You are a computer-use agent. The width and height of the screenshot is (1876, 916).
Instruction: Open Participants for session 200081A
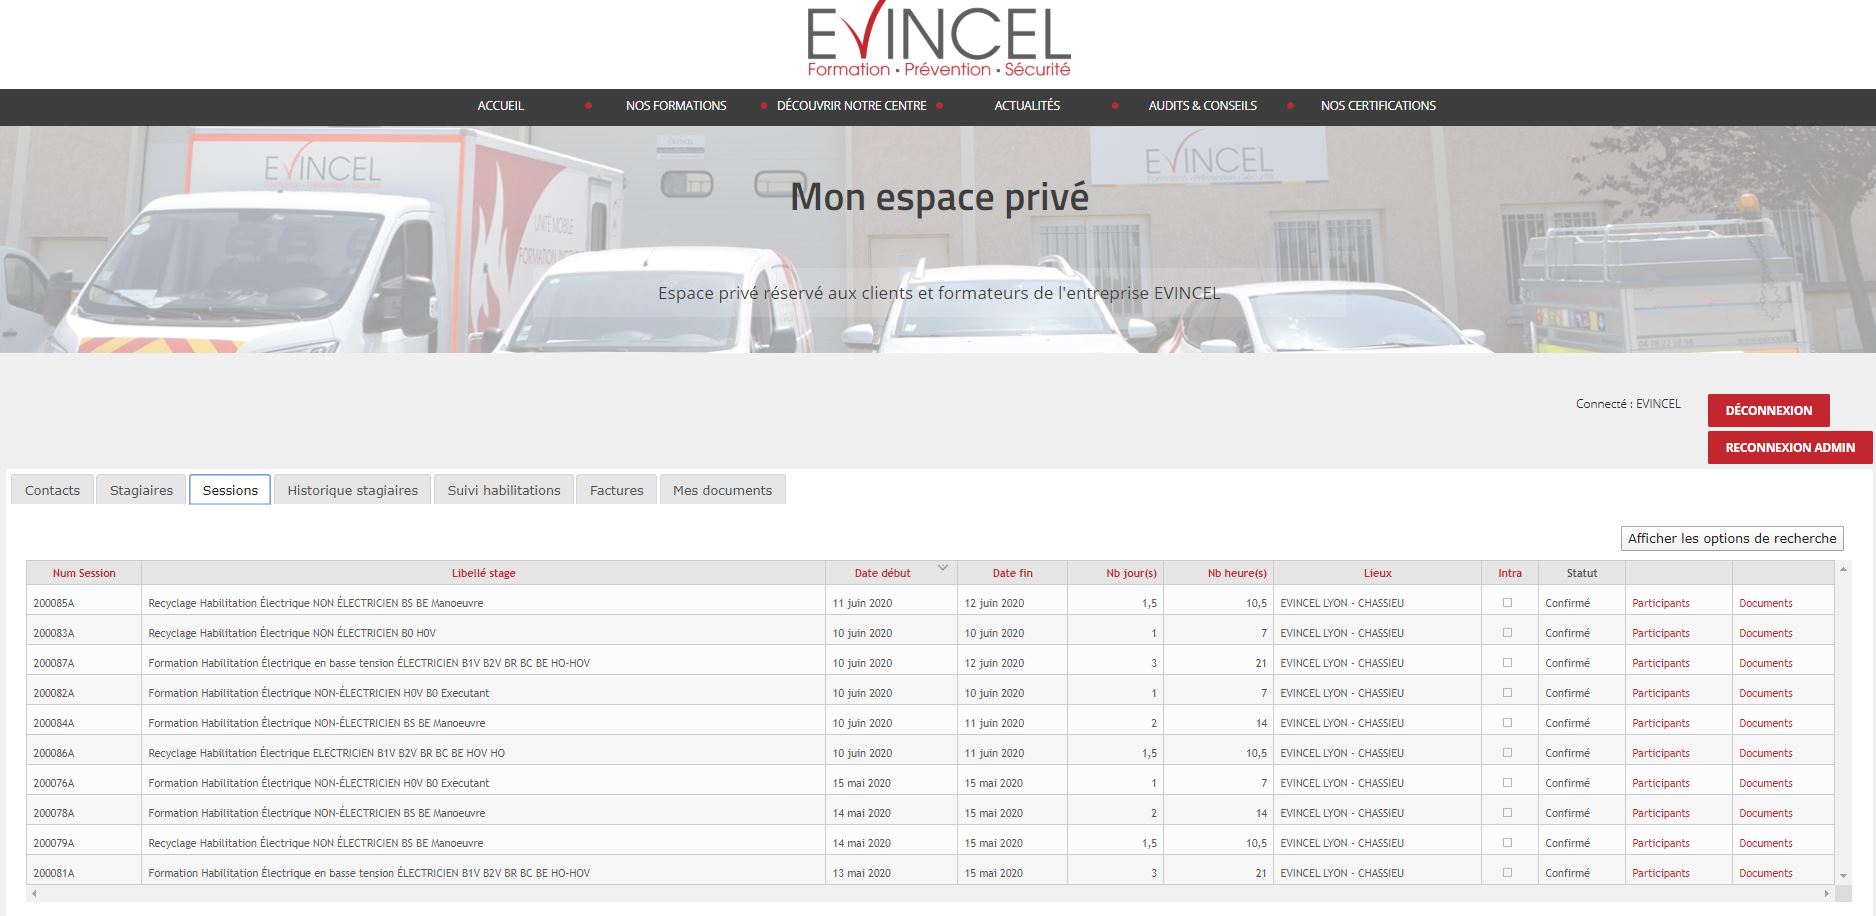point(1661,873)
